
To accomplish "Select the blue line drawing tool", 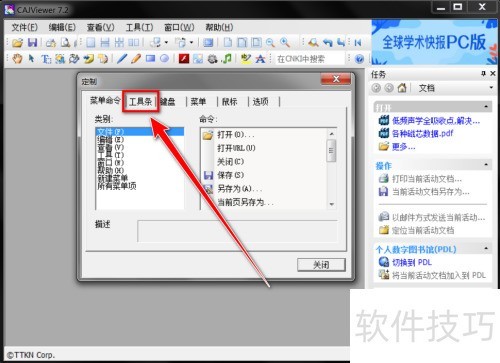I will (x=122, y=59).
